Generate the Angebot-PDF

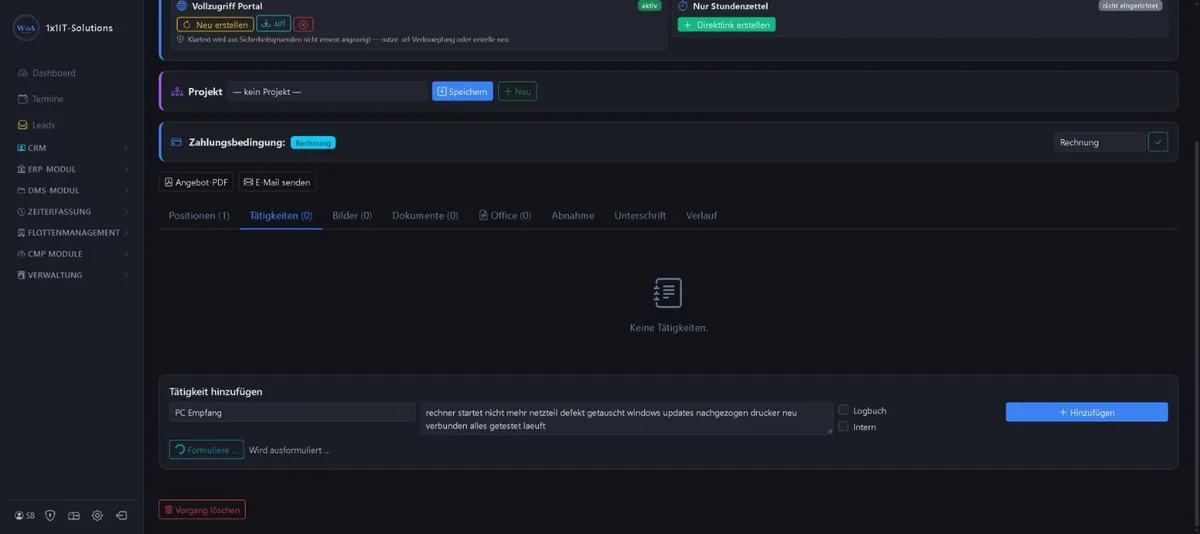196,182
